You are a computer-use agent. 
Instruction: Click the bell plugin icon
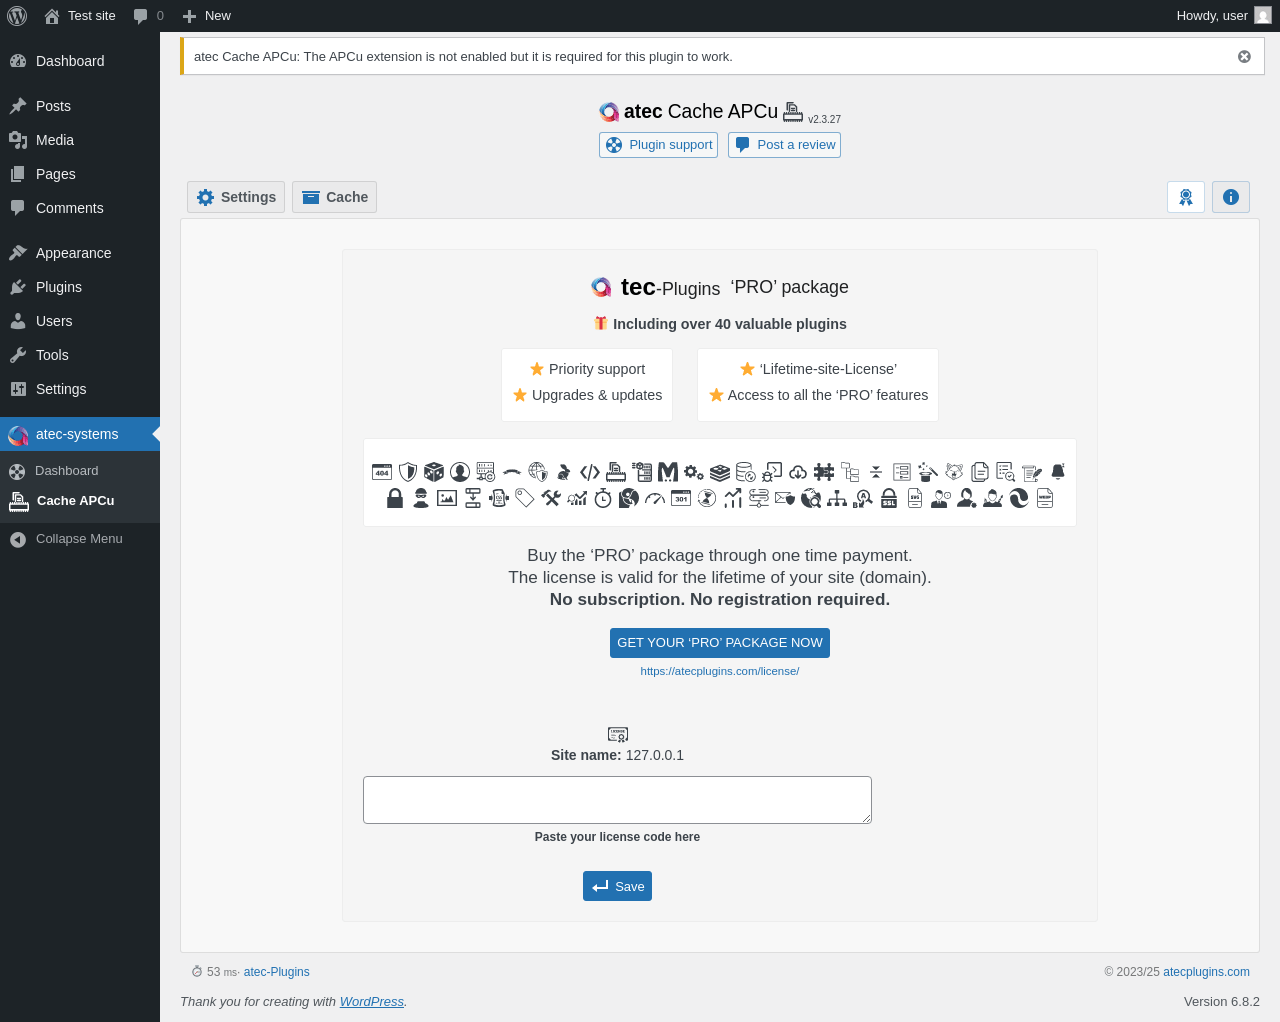click(1058, 471)
